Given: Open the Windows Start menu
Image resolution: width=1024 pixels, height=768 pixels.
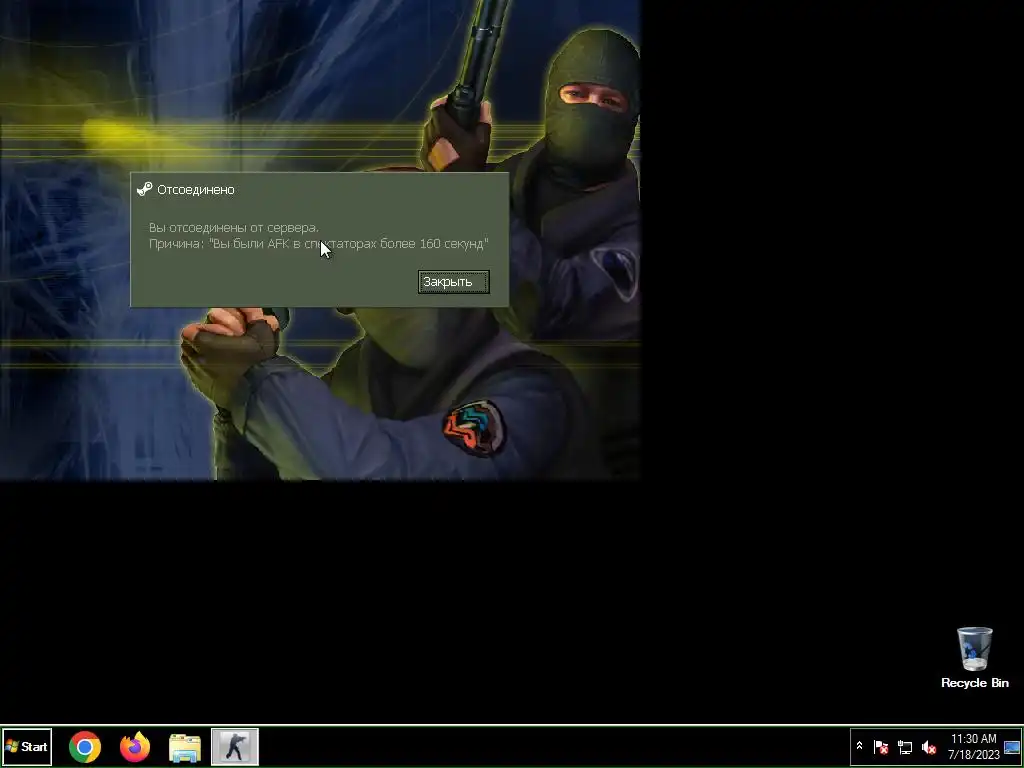Looking at the screenshot, I should pos(27,746).
